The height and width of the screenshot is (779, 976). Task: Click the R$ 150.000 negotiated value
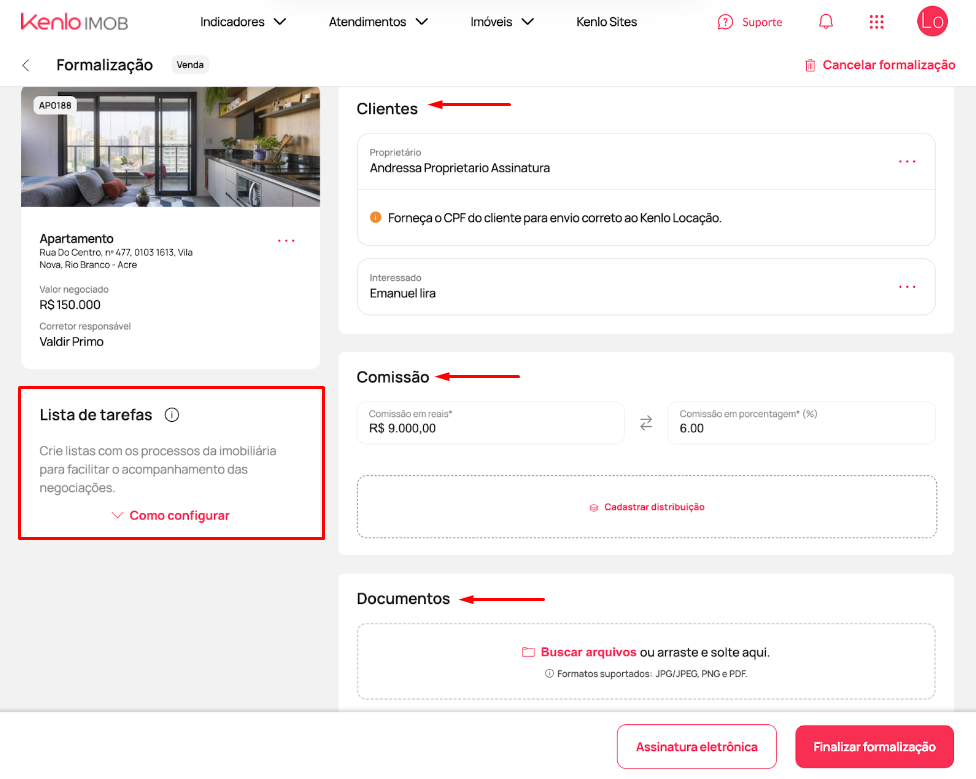point(70,305)
